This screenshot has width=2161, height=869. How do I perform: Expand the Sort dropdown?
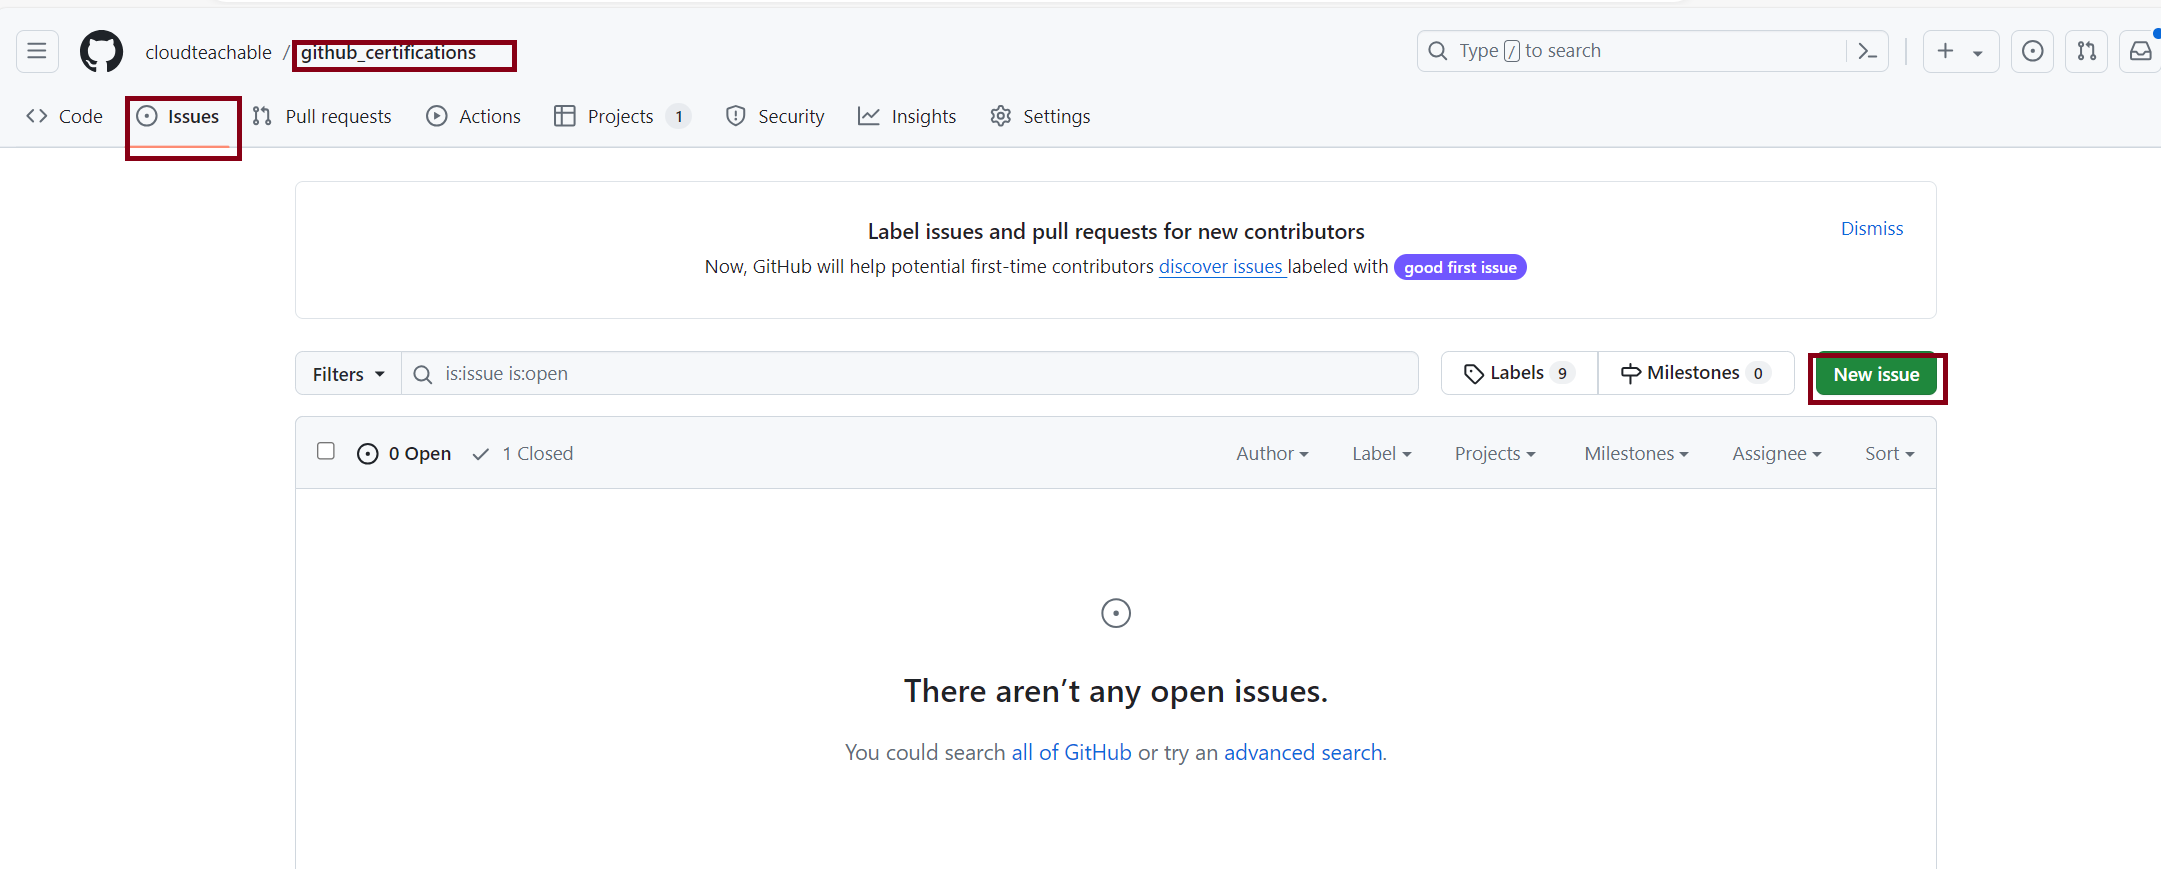(x=1889, y=454)
